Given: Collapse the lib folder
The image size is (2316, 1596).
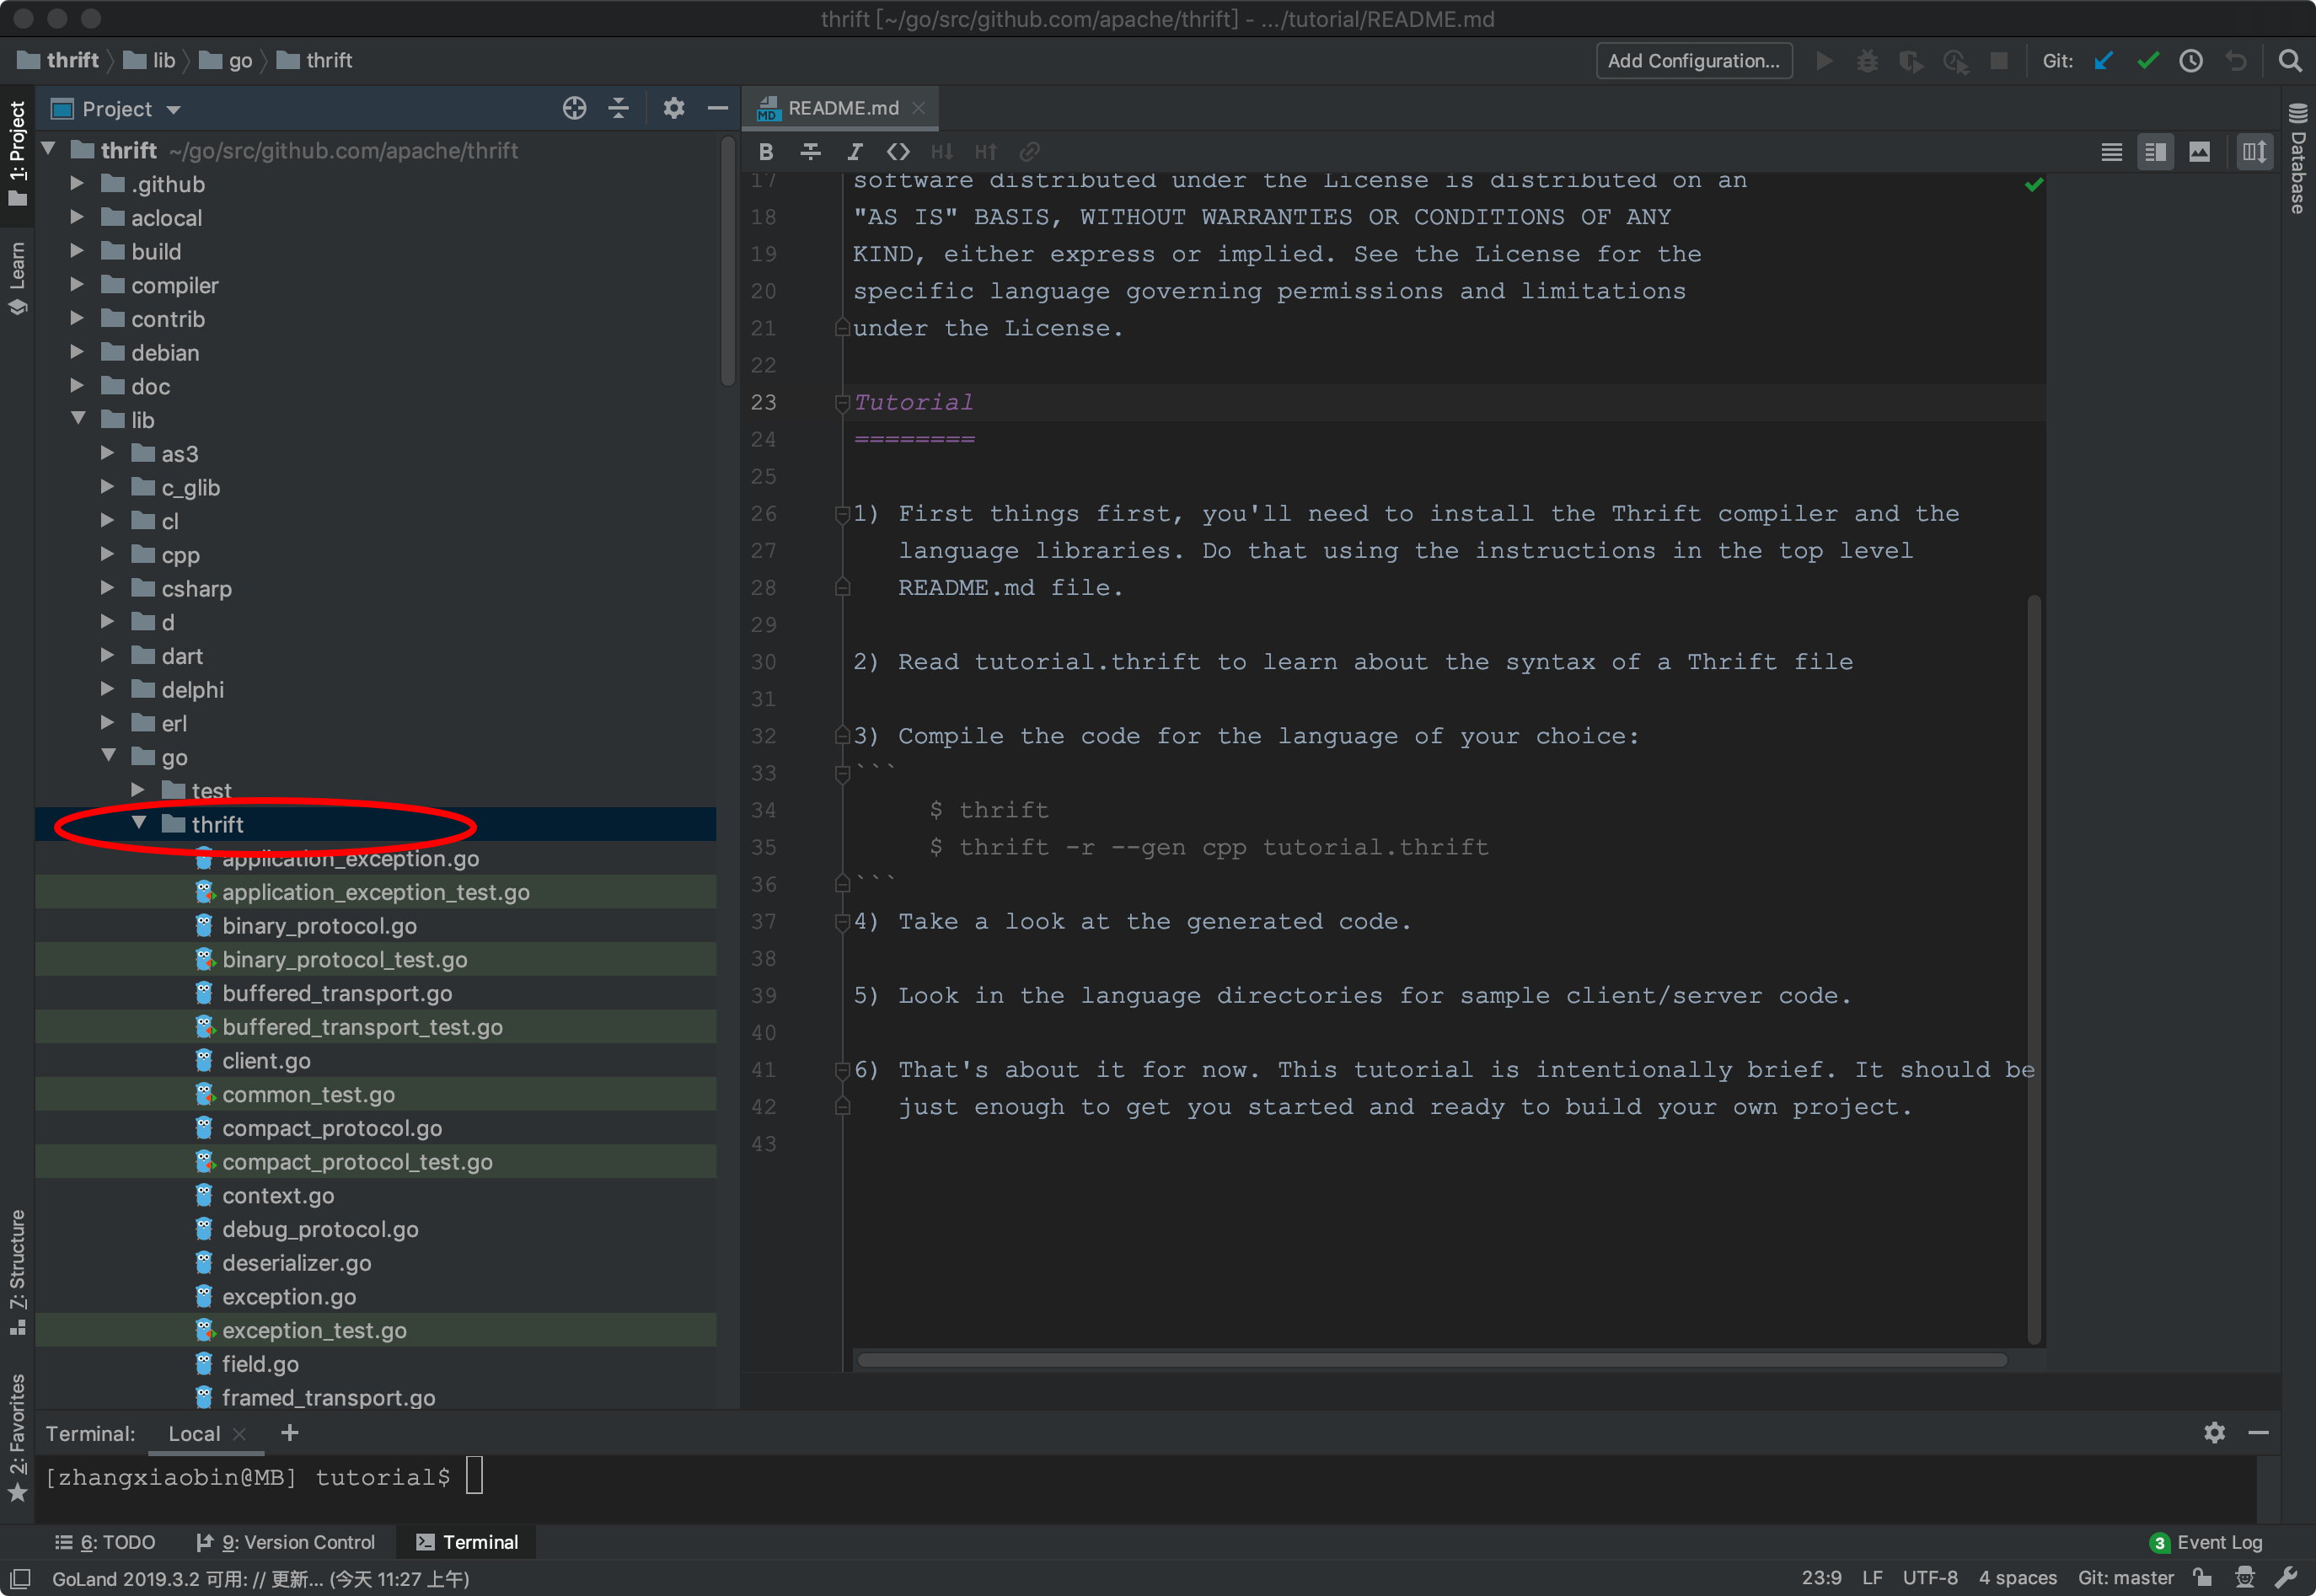Looking at the screenshot, I should pos(77,419).
